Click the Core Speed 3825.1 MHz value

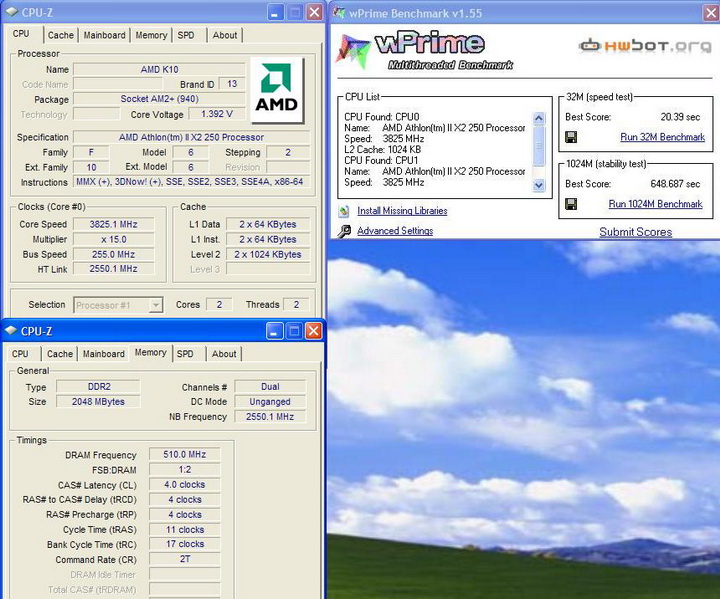pyautogui.click(x=113, y=224)
